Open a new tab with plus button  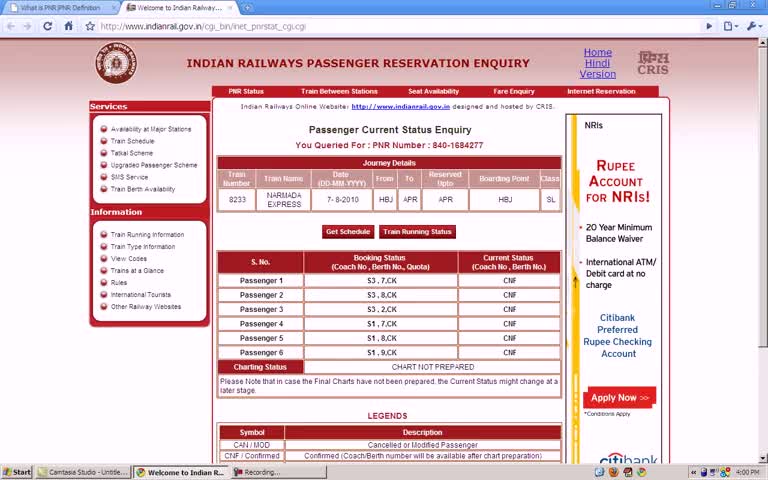248,8
